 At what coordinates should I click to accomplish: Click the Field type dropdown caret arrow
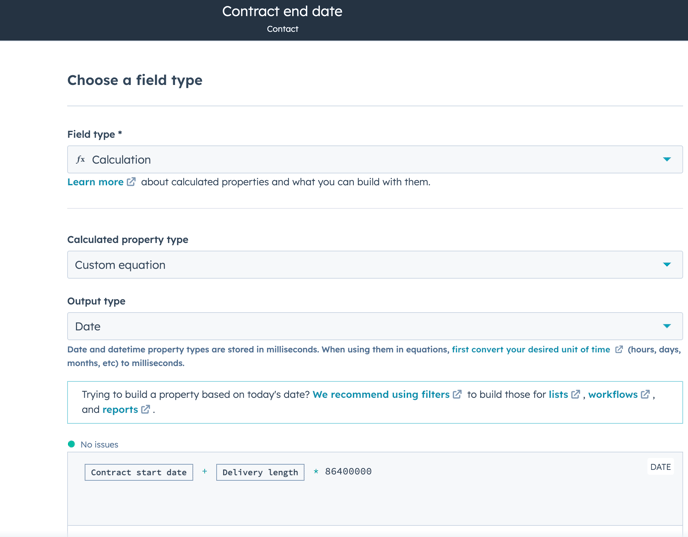666,159
